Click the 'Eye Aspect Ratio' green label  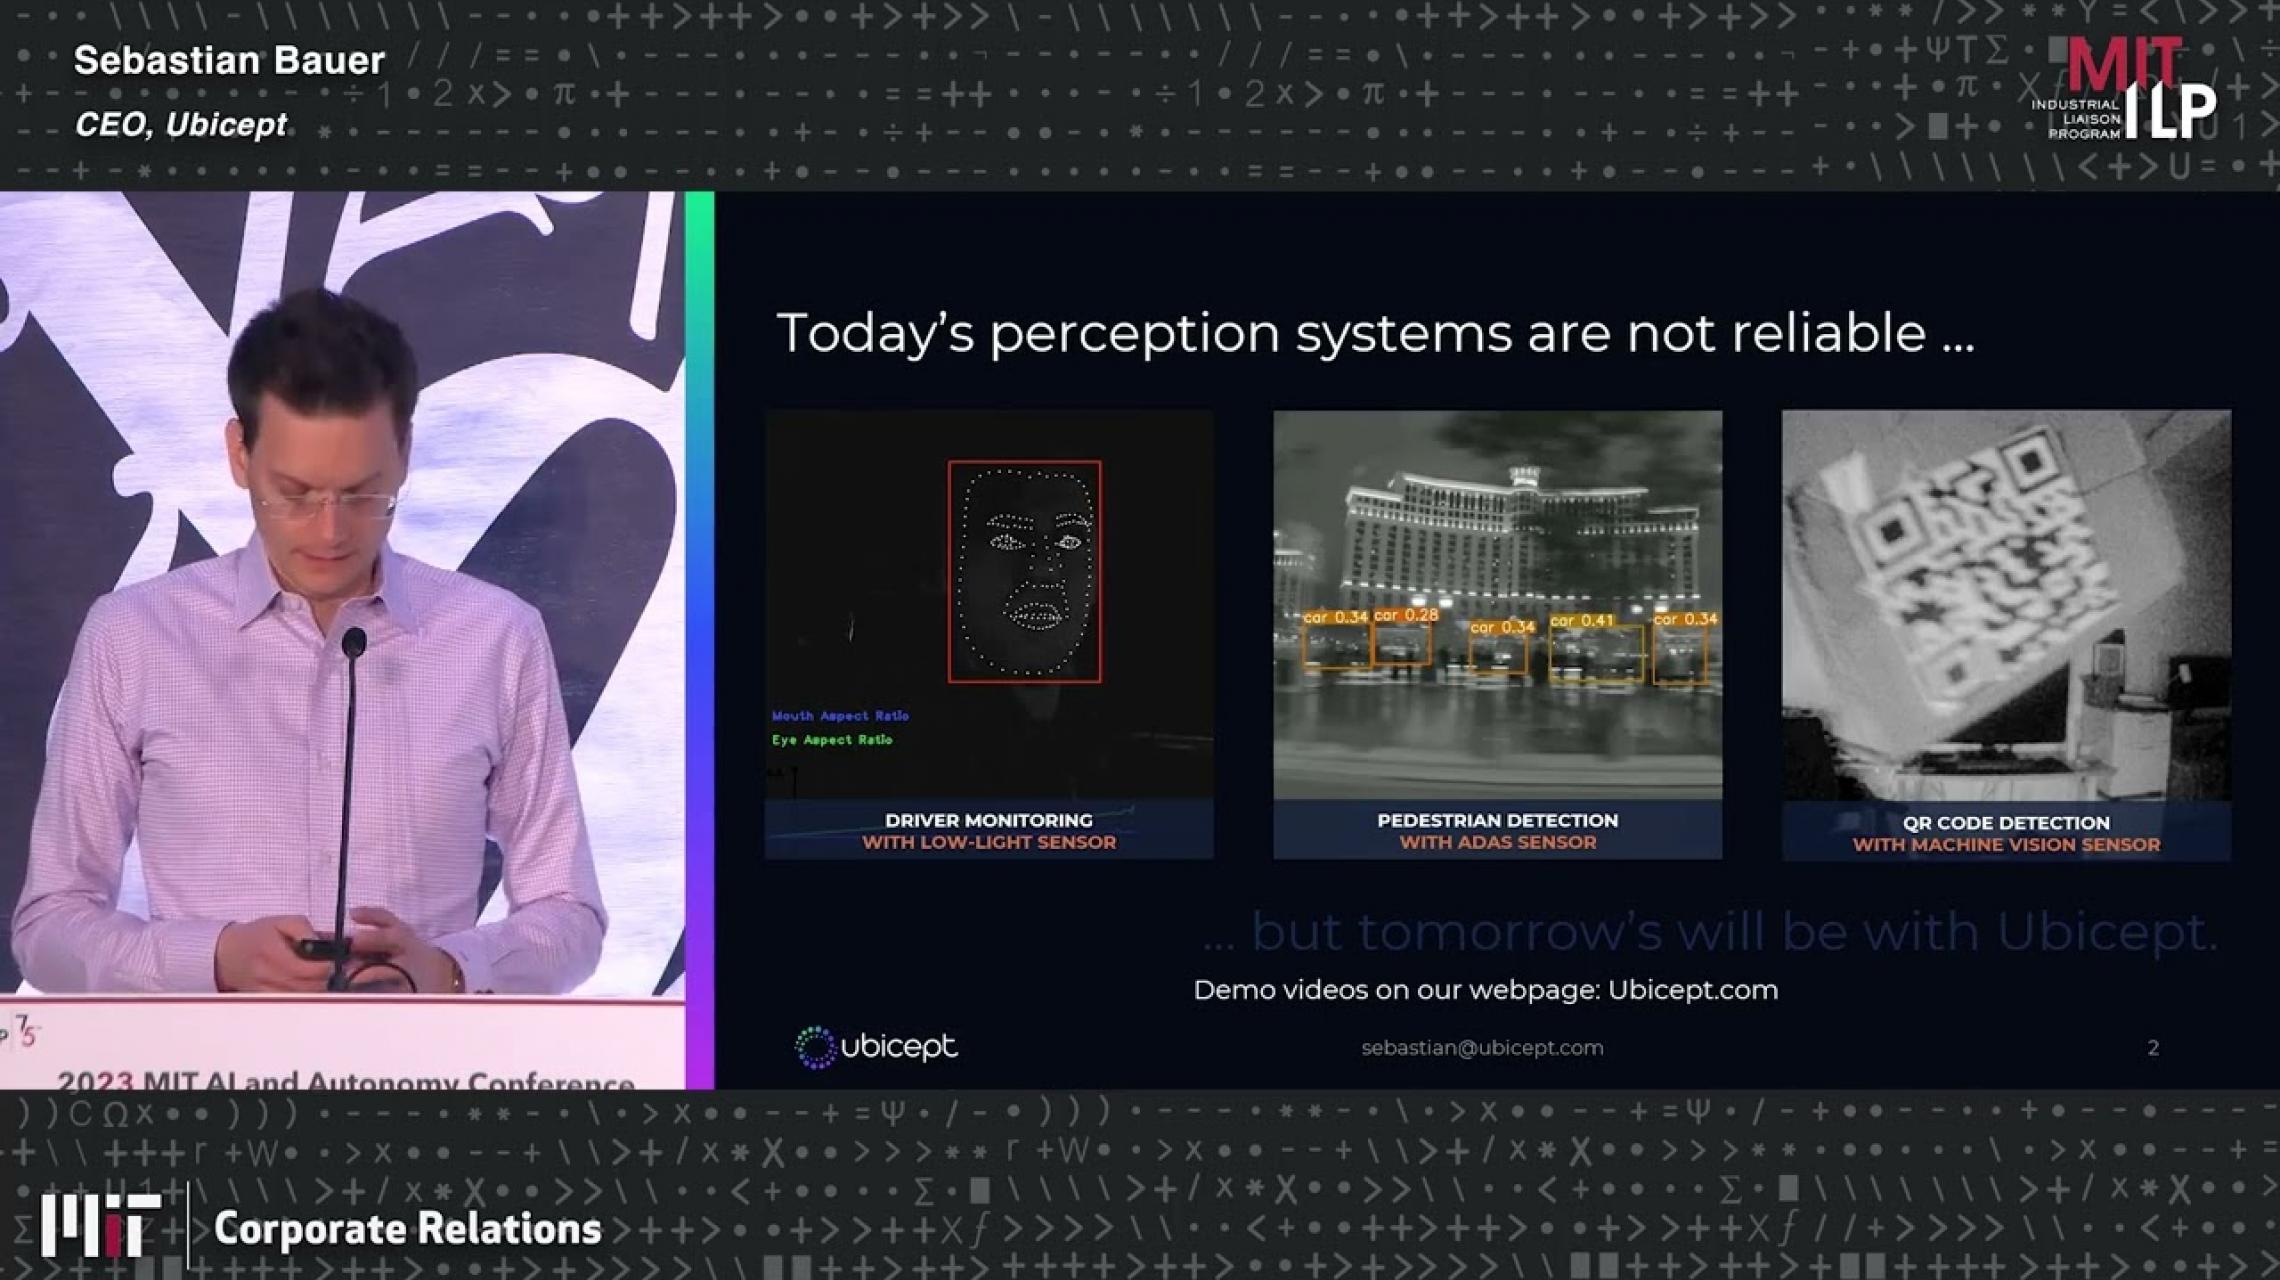tap(832, 740)
